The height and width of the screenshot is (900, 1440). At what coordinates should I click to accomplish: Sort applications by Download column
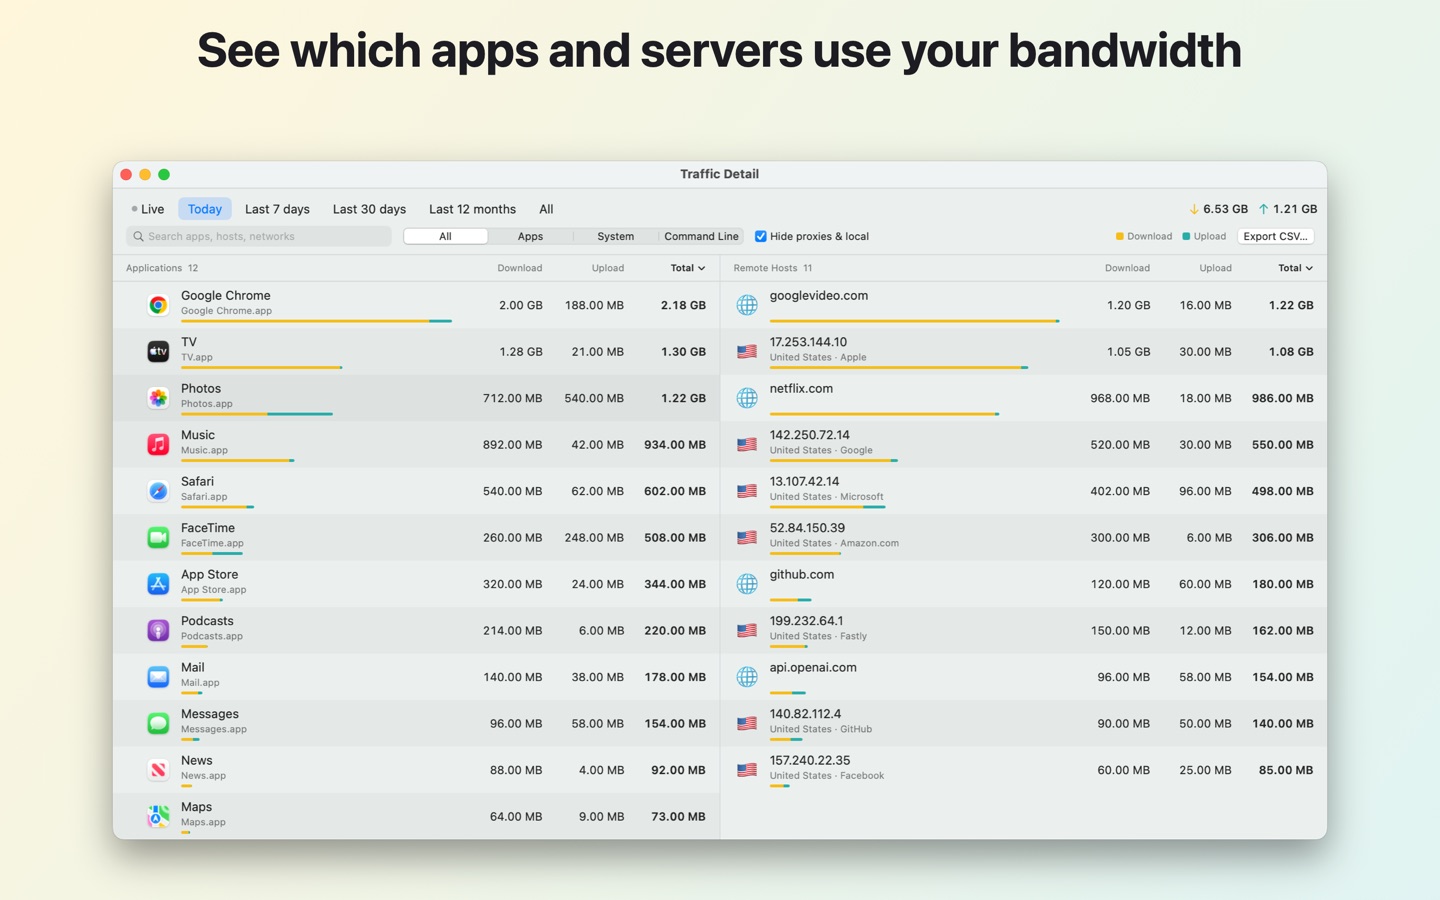coord(520,268)
